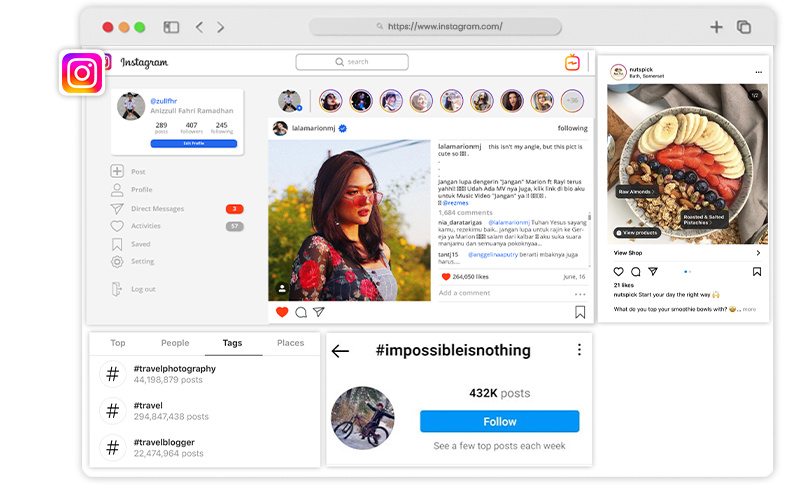This screenshot has height=500, width=800.
Task: Click carousel dots on nutspick post
Action: pos(687,271)
